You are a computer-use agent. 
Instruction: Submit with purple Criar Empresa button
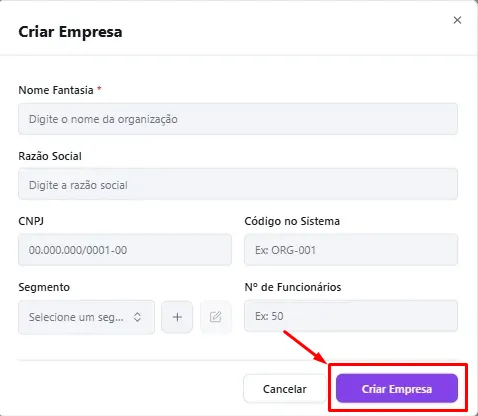[x=397, y=388]
